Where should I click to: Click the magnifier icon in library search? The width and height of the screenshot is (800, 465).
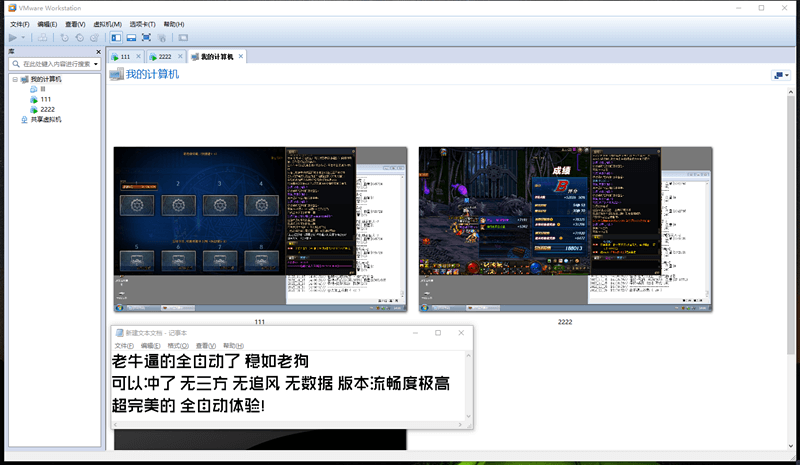(x=16, y=64)
